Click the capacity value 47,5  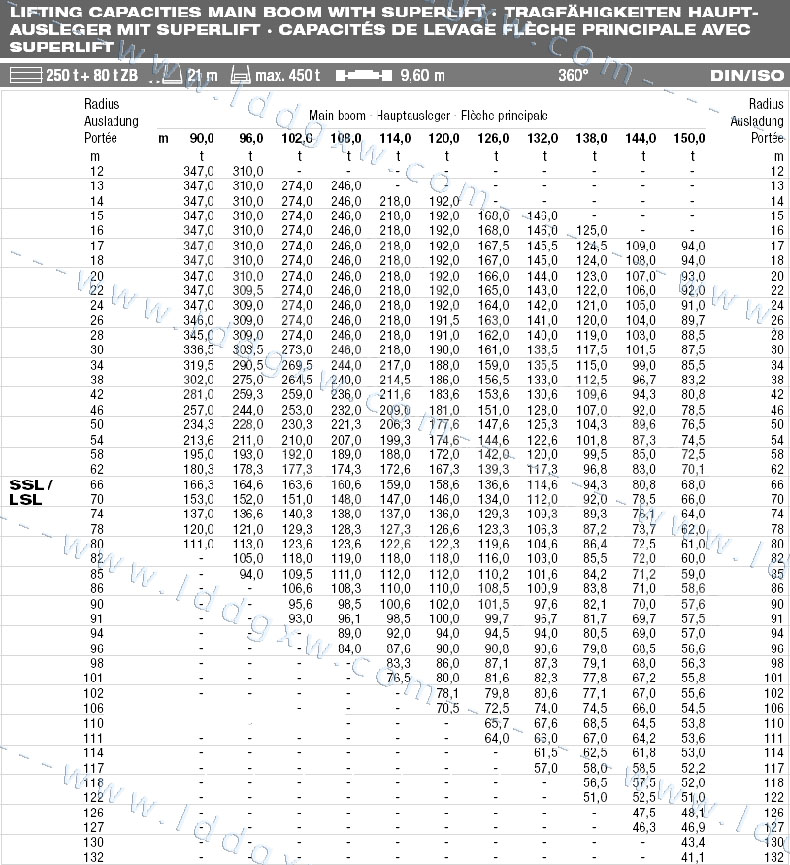click(x=644, y=813)
